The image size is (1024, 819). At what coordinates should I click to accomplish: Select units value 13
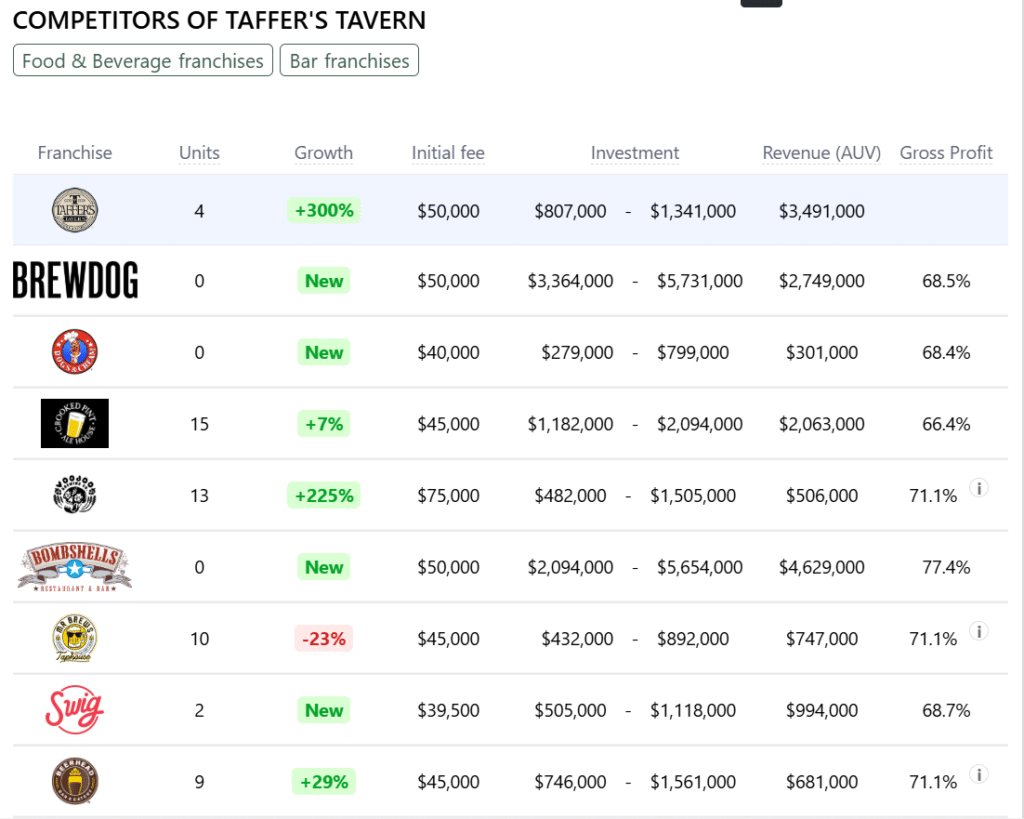point(199,496)
